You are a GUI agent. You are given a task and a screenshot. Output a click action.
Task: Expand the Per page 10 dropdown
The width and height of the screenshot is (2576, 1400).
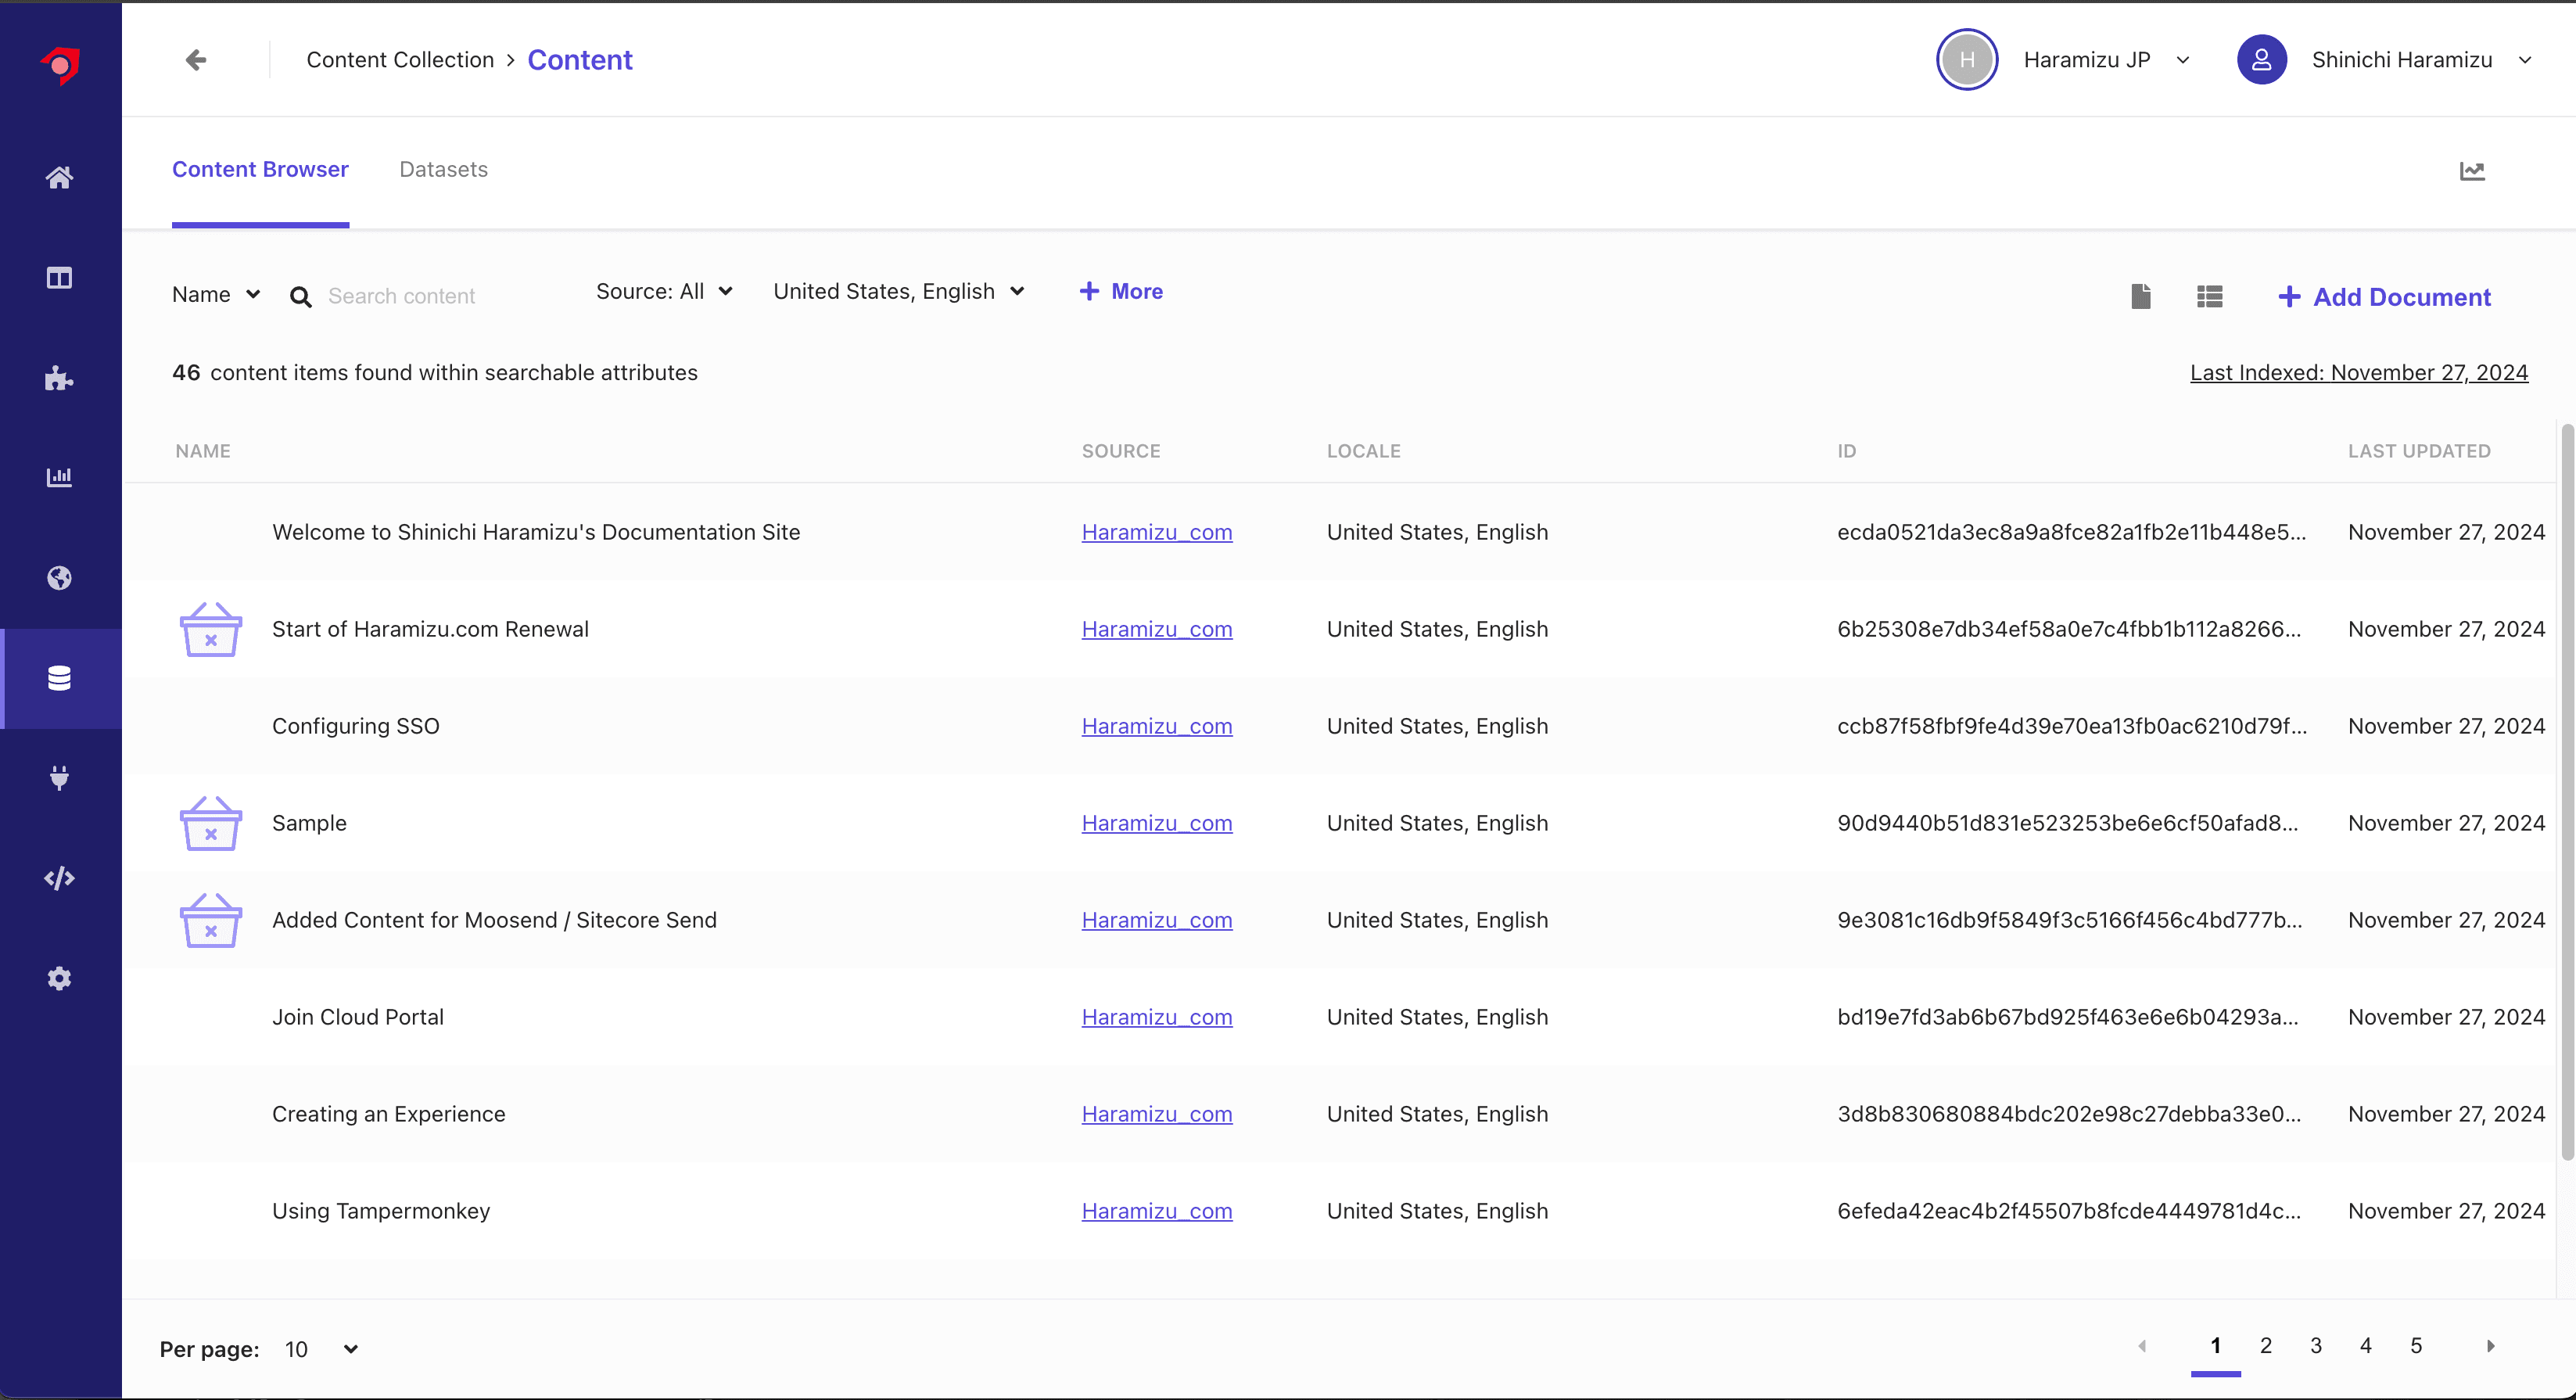[320, 1349]
